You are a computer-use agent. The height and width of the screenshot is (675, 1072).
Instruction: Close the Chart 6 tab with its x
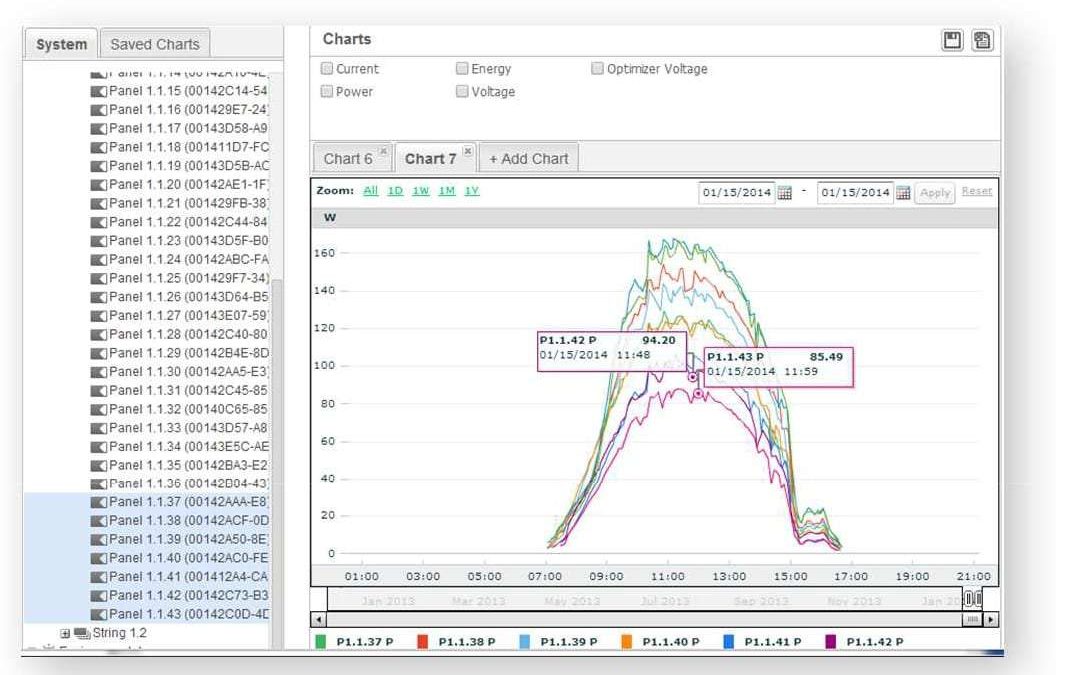(x=384, y=151)
